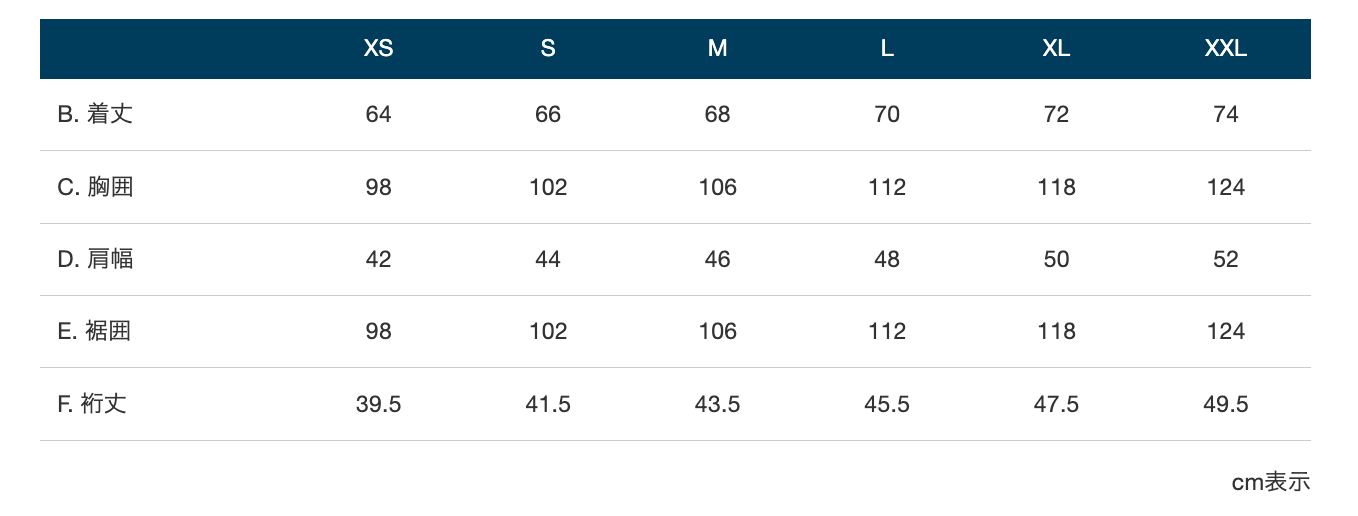Image resolution: width=1358 pixels, height=516 pixels.
Task: Click the 裄丈 value 49.5 for XXL
Action: pos(1226,404)
